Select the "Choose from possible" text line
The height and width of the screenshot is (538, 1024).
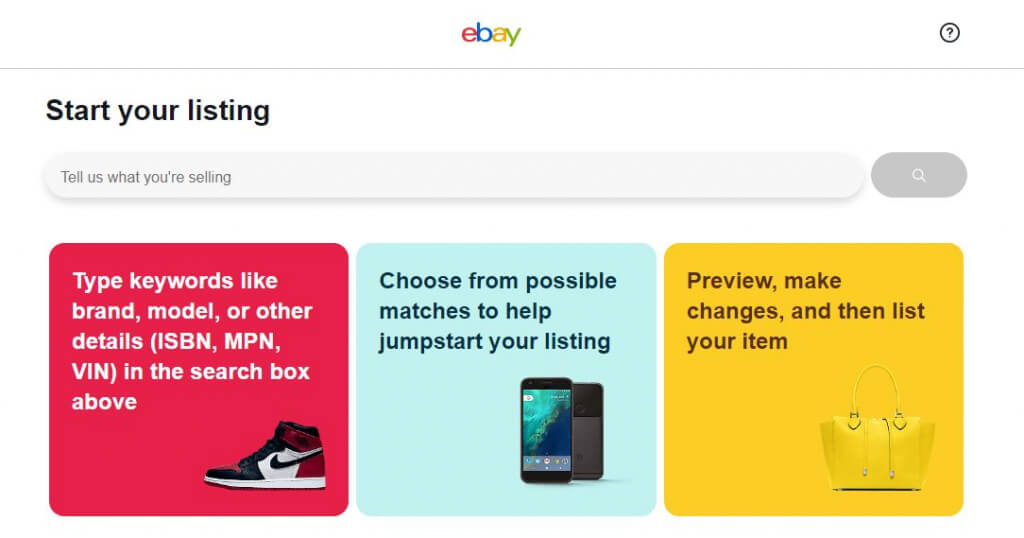(x=497, y=281)
